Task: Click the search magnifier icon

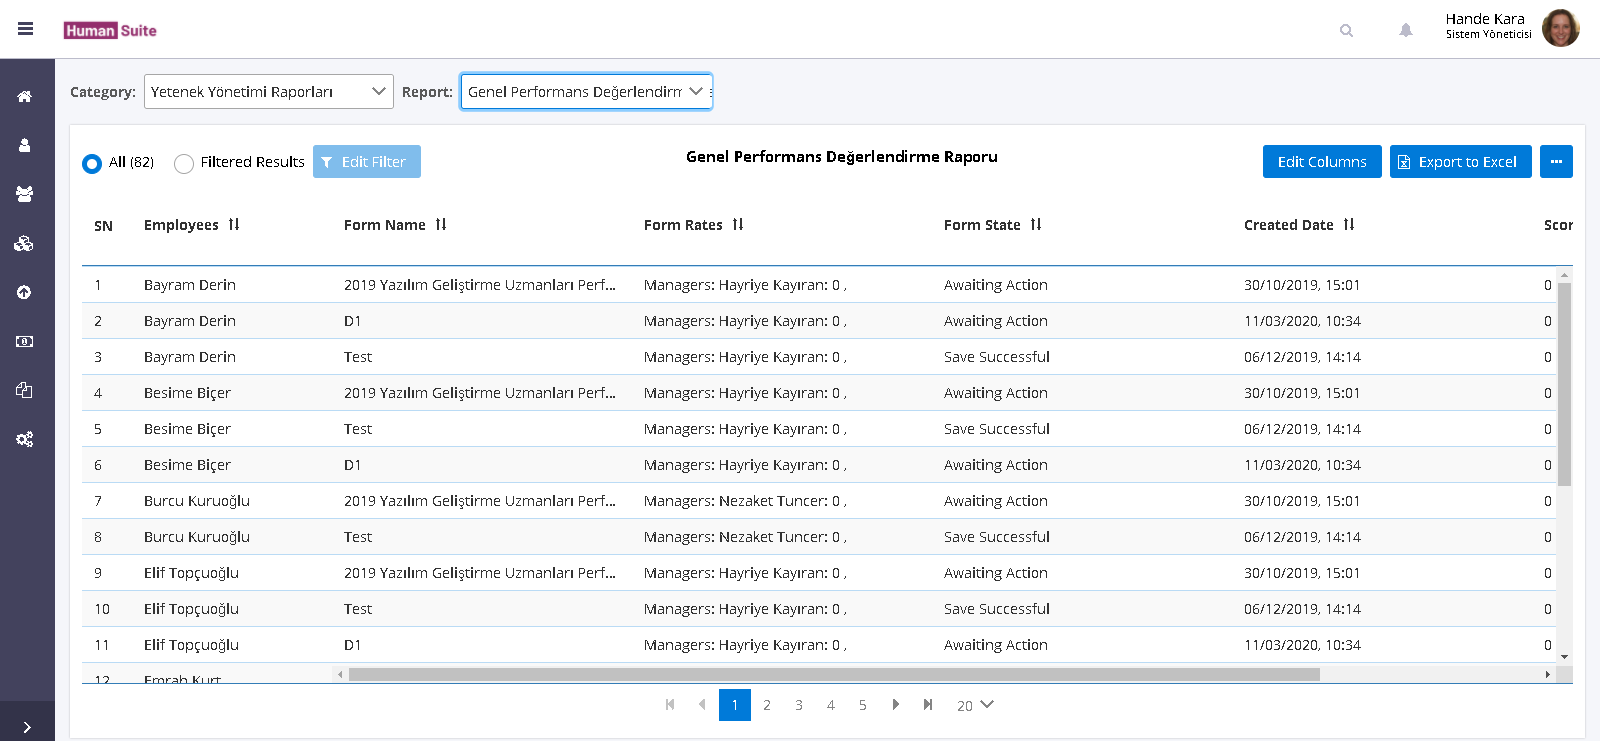Action: click(1346, 31)
